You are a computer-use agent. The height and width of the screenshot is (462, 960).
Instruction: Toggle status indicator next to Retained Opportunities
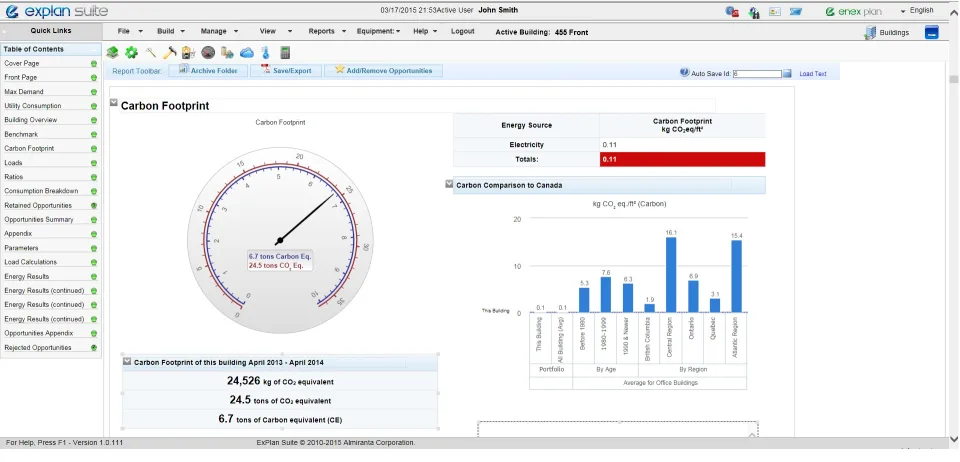pyautogui.click(x=94, y=206)
